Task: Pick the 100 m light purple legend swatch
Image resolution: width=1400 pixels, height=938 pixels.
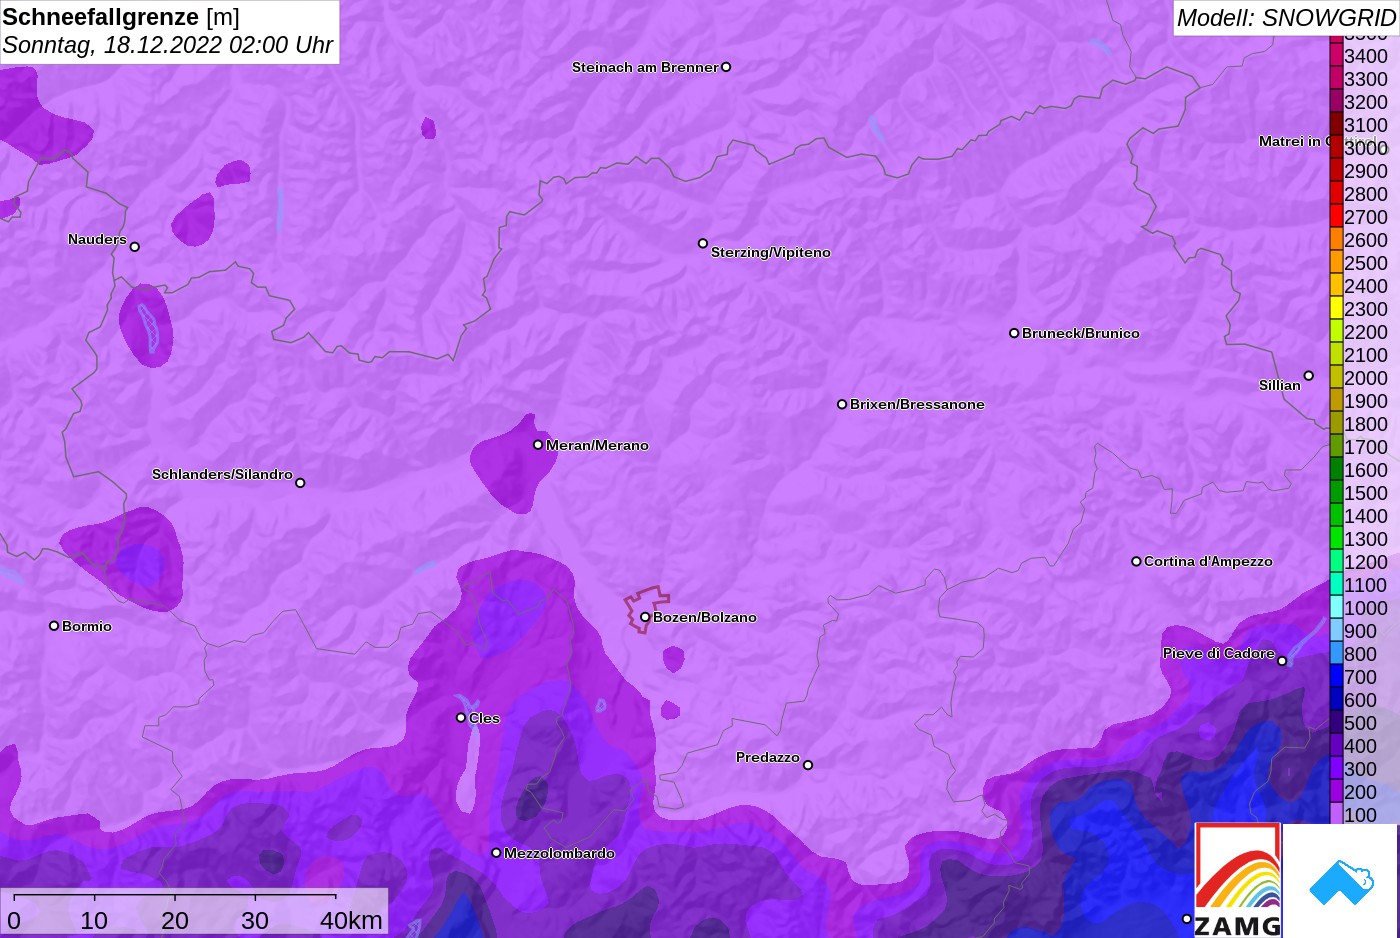Action: [x=1336, y=814]
